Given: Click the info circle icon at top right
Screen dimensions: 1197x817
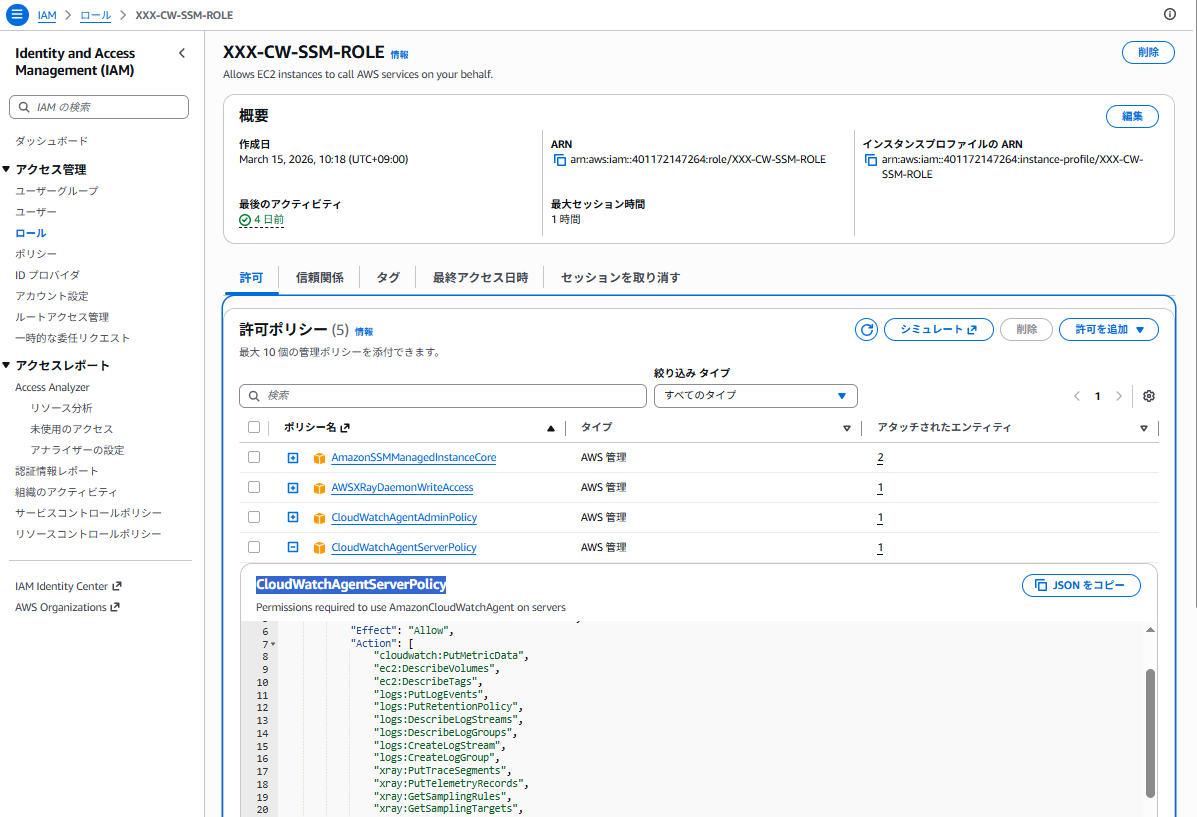Looking at the screenshot, I should pos(1170,14).
